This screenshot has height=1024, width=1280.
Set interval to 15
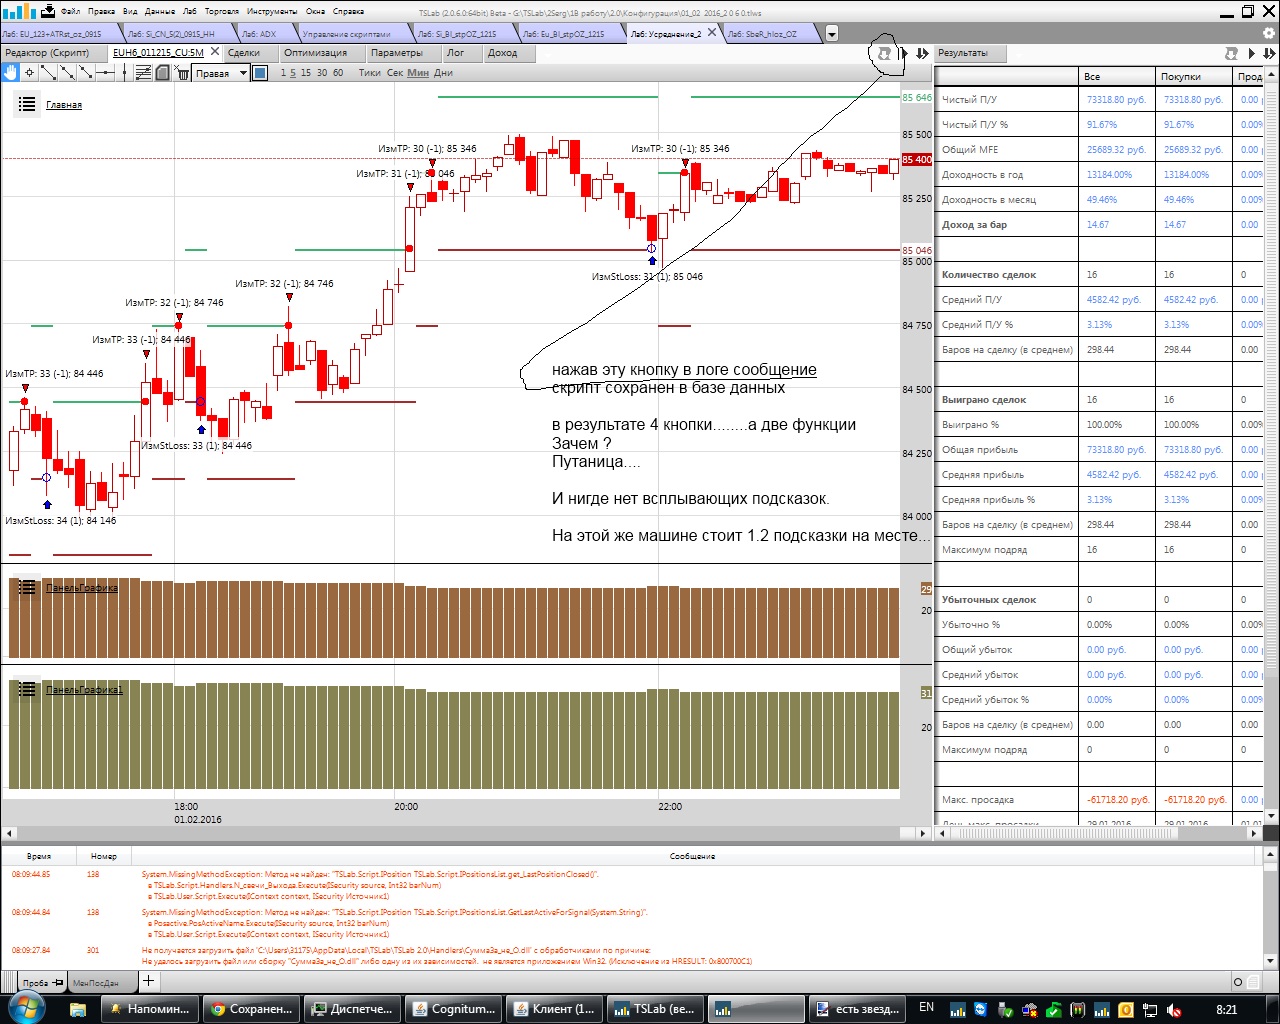click(x=306, y=72)
